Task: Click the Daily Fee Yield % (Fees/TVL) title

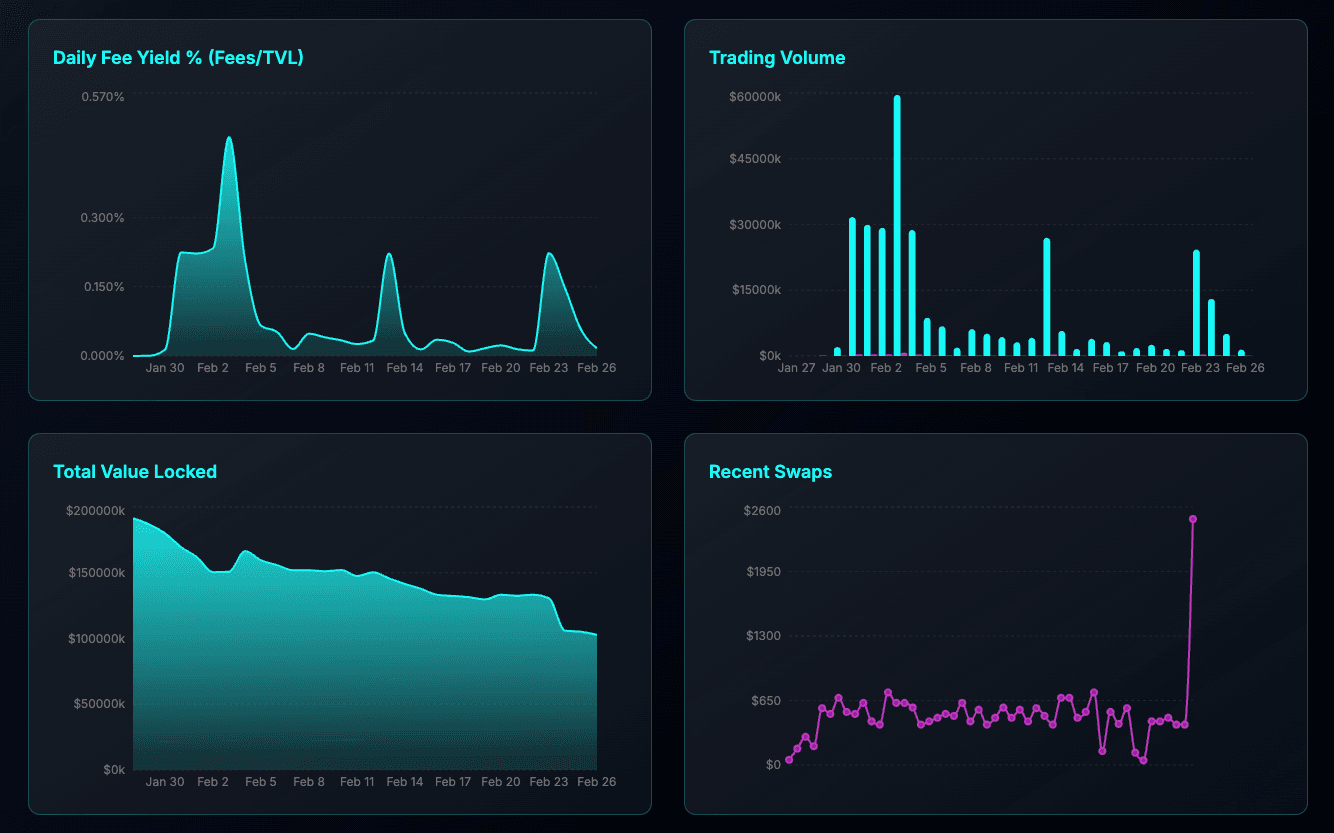Action: [x=178, y=58]
